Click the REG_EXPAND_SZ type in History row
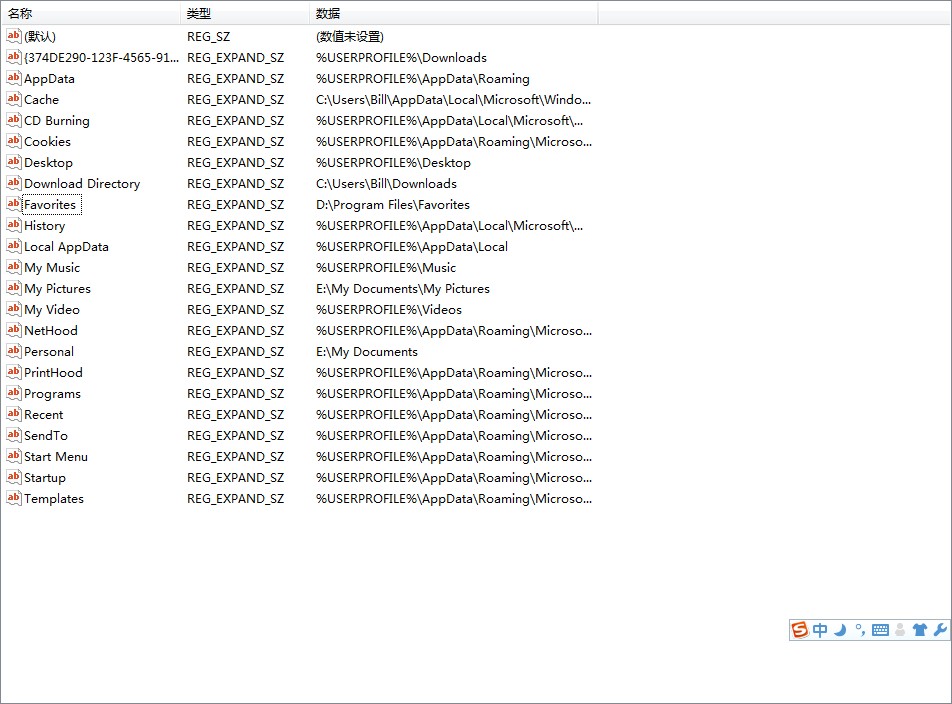Viewport: 952px width, 704px height. click(236, 226)
